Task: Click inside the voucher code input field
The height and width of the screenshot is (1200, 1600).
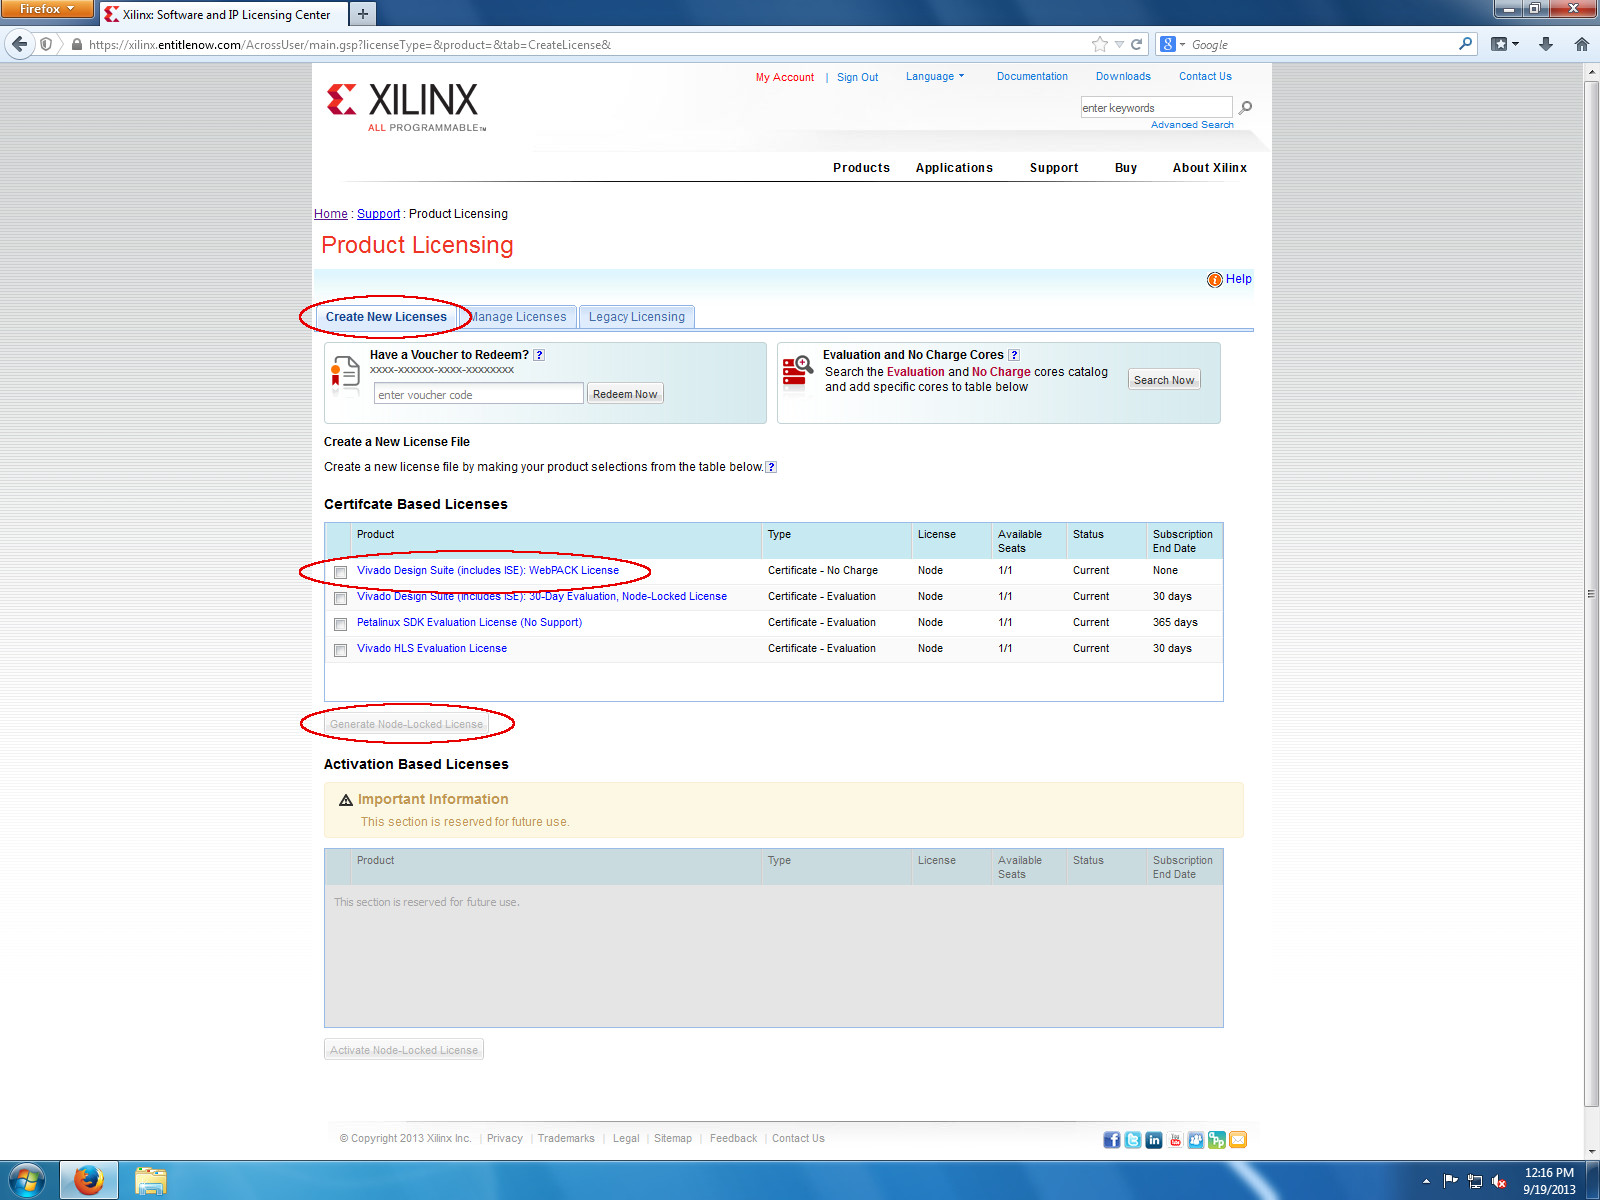Action: [x=478, y=394]
